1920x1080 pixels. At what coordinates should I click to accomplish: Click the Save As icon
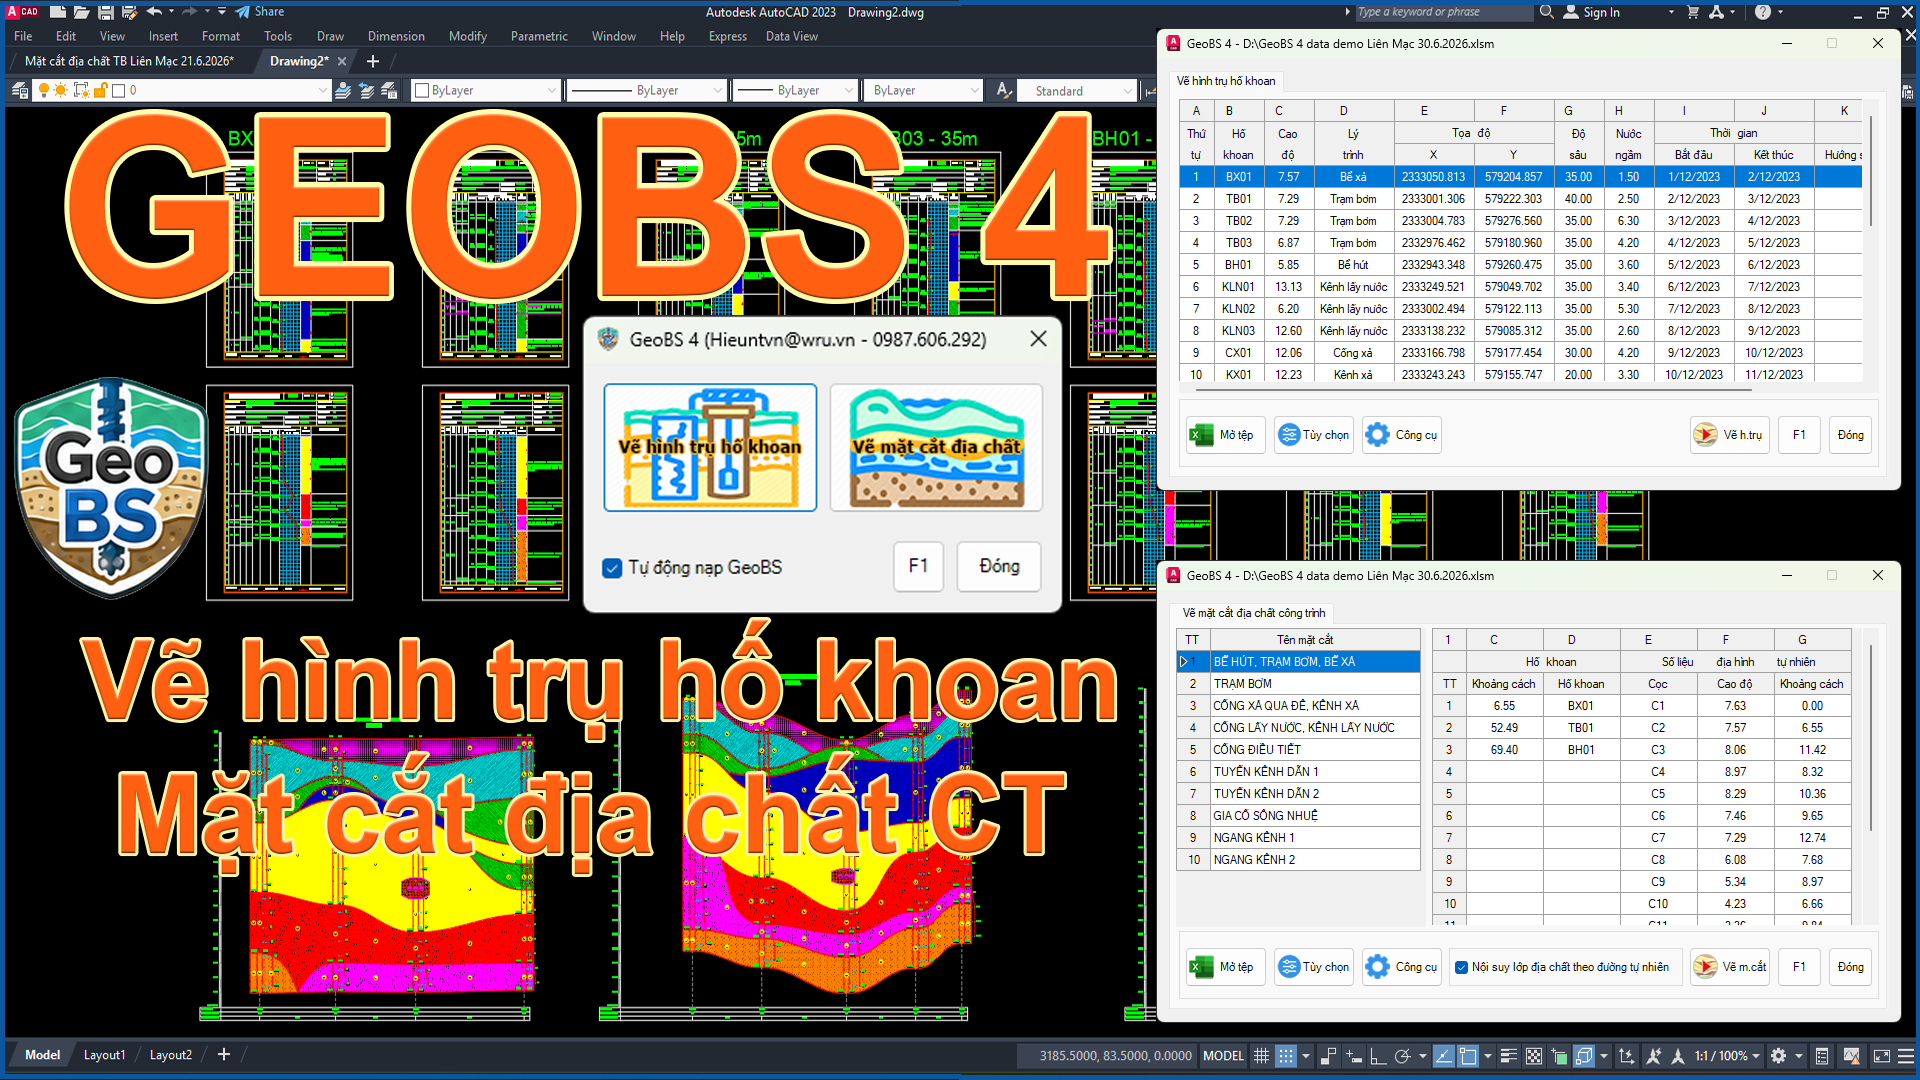coord(131,12)
